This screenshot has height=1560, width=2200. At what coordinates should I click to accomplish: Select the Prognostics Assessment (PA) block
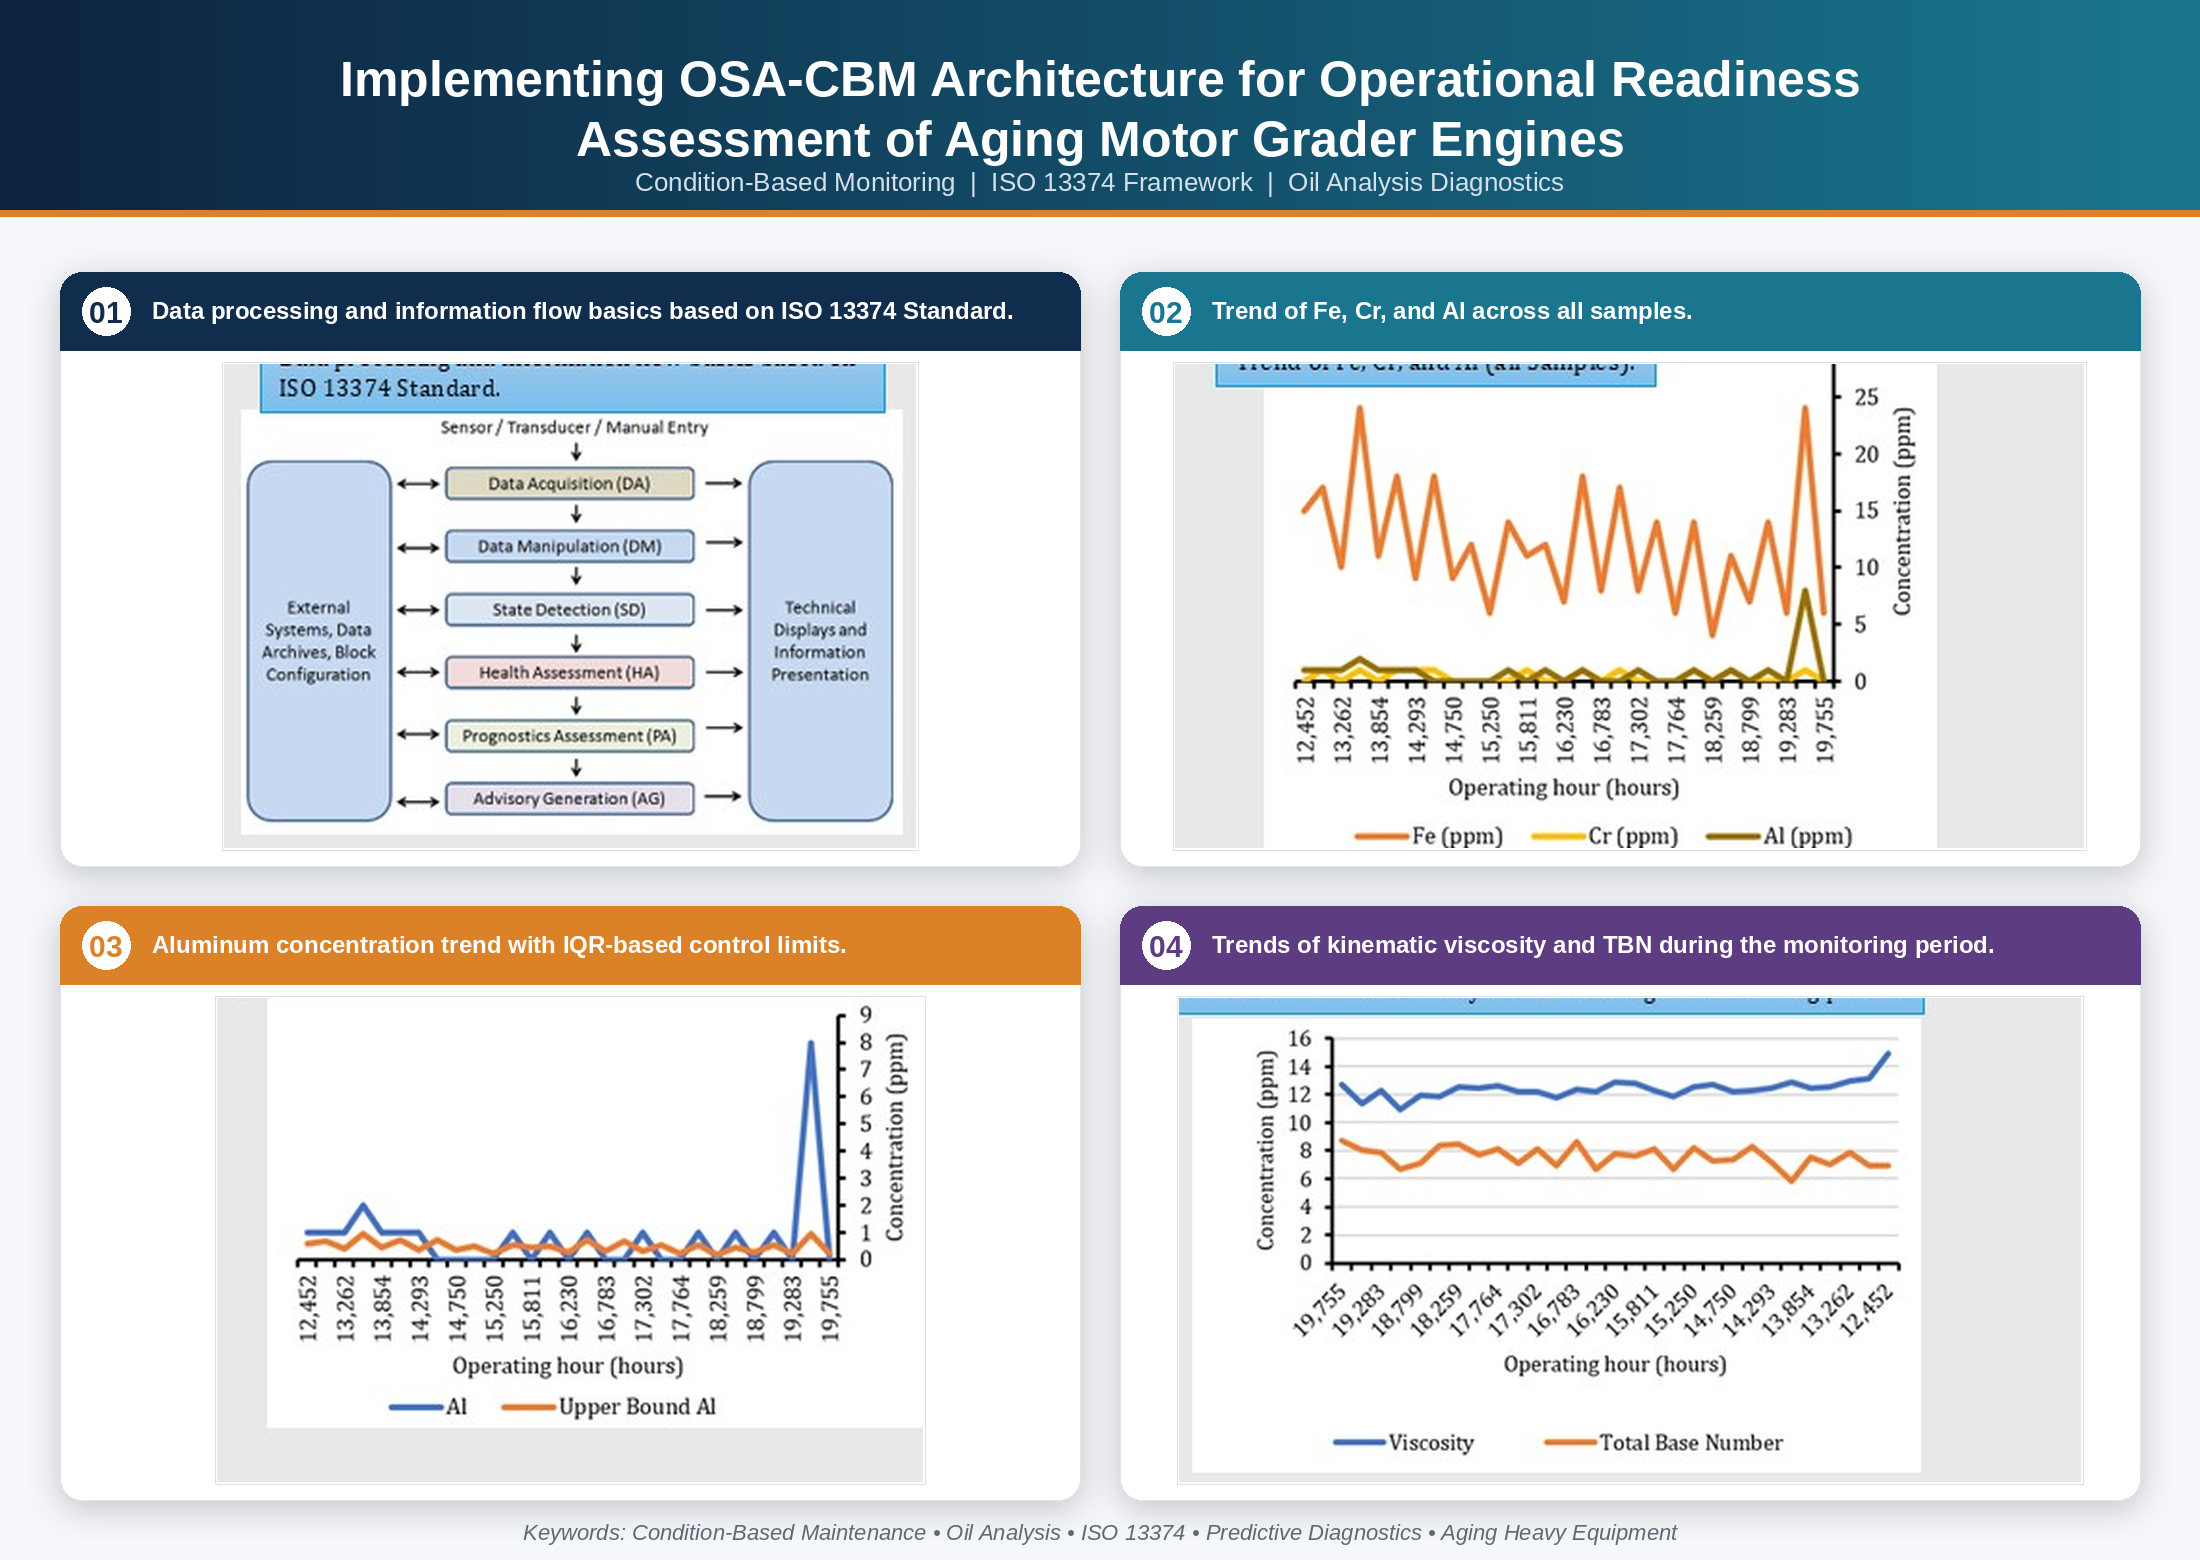pyautogui.click(x=569, y=736)
